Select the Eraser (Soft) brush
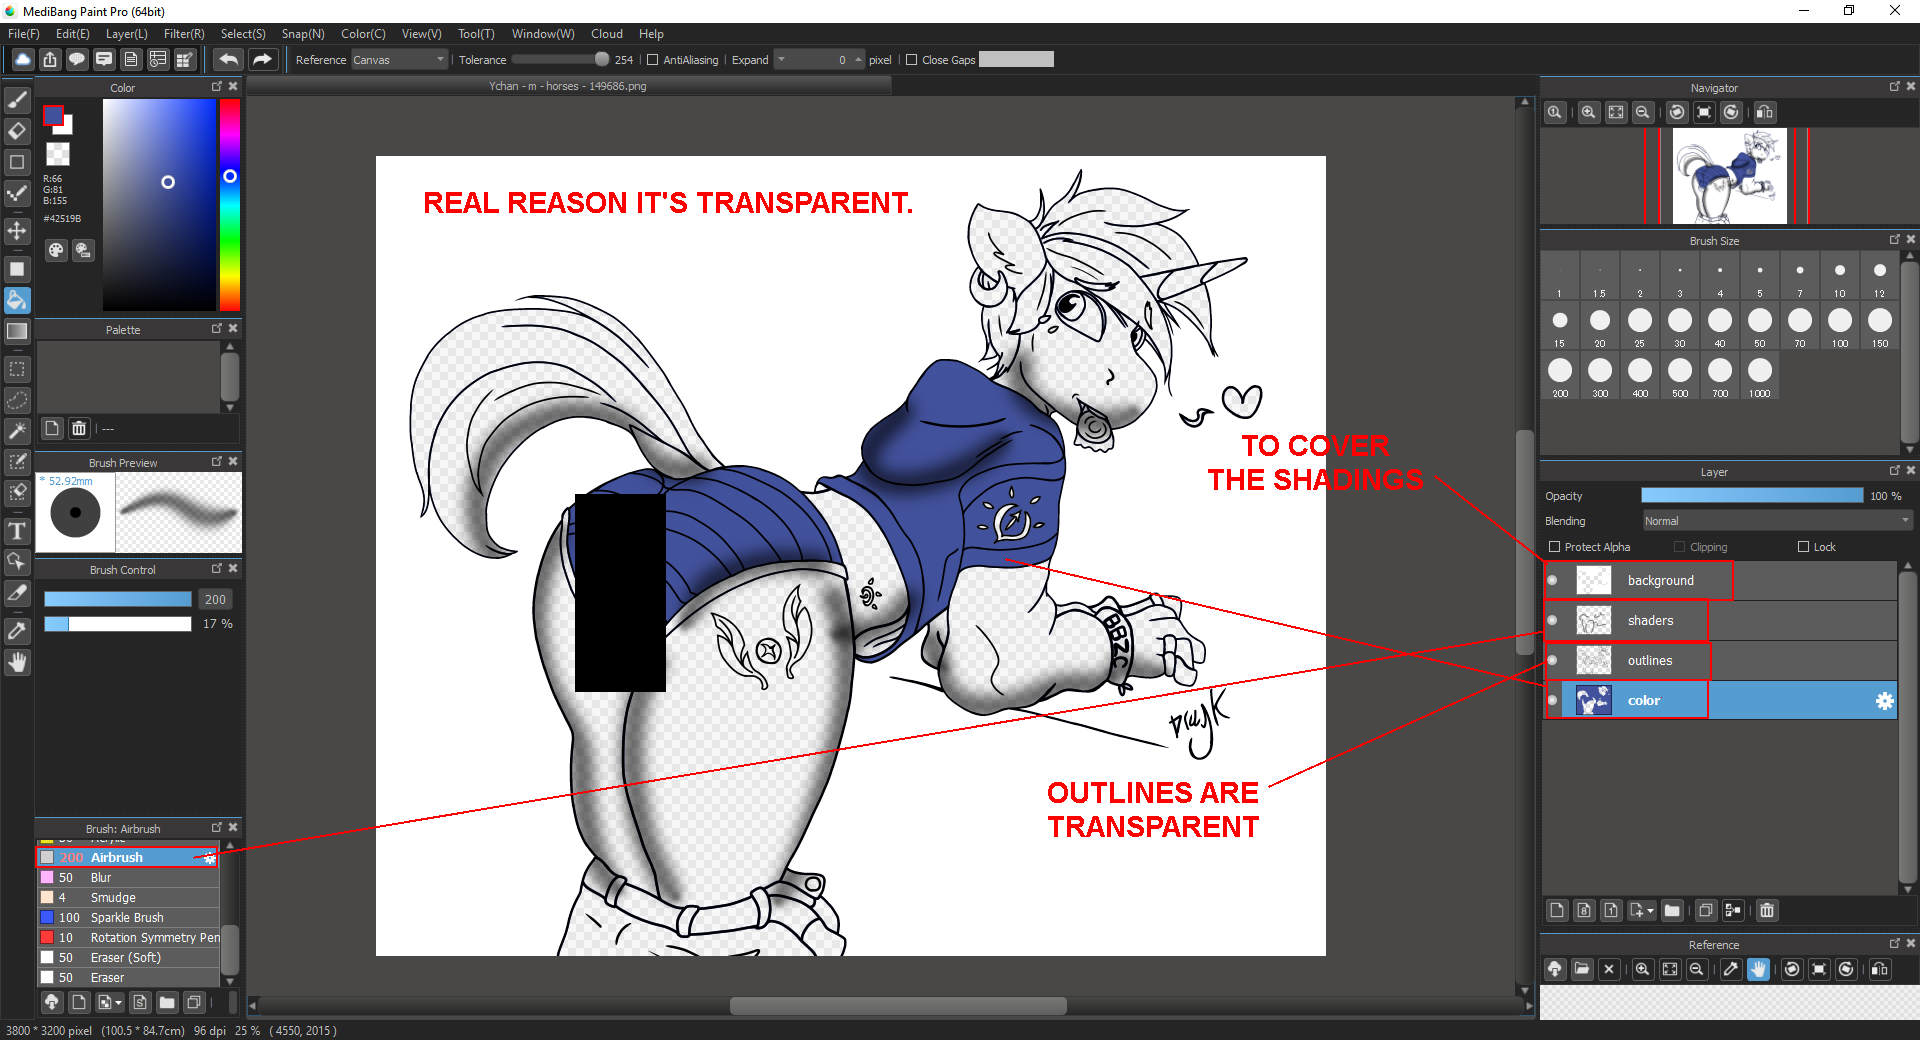The height and width of the screenshot is (1040, 1920). (x=128, y=958)
